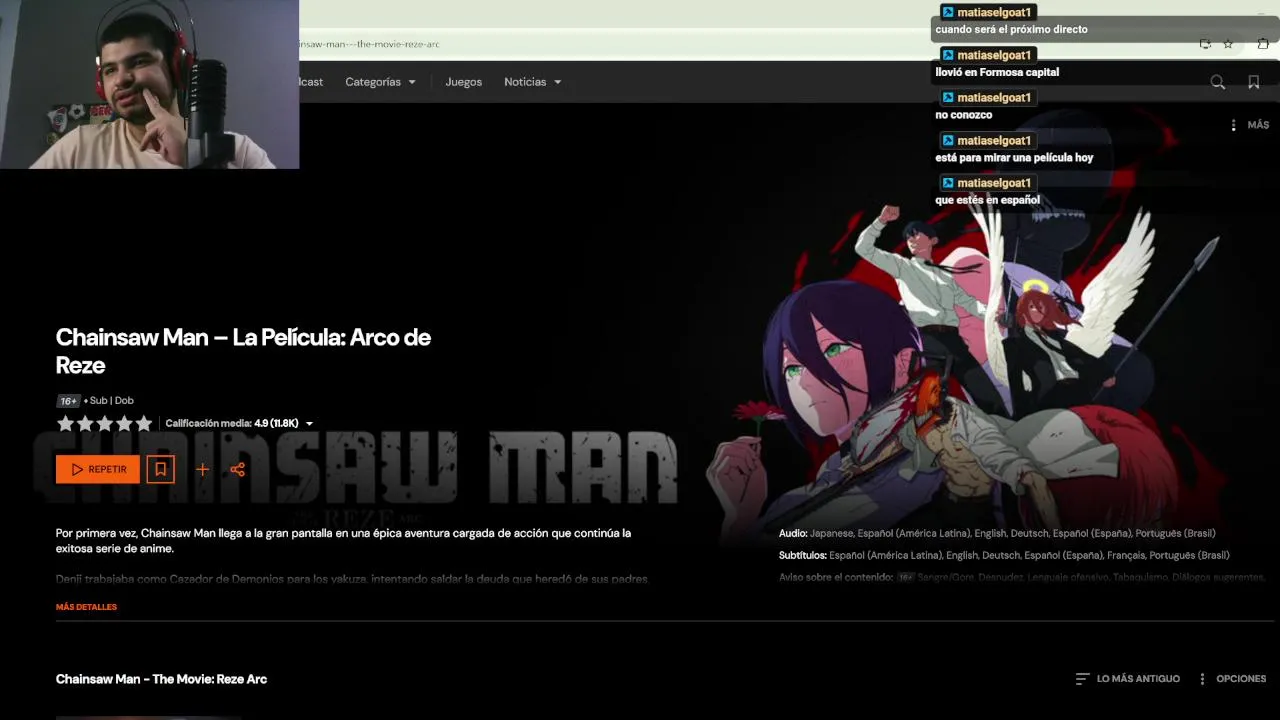
Task: Click the browser bookmark star icon
Action: [x=1228, y=44]
